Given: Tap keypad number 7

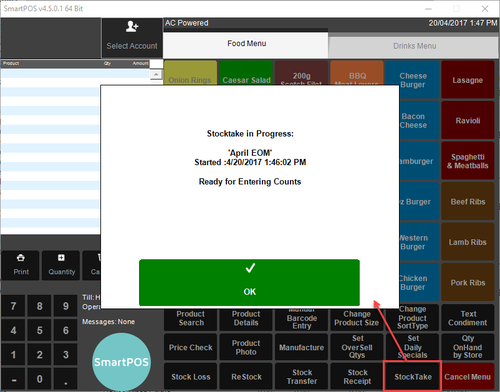Looking at the screenshot, I should coord(13,306).
